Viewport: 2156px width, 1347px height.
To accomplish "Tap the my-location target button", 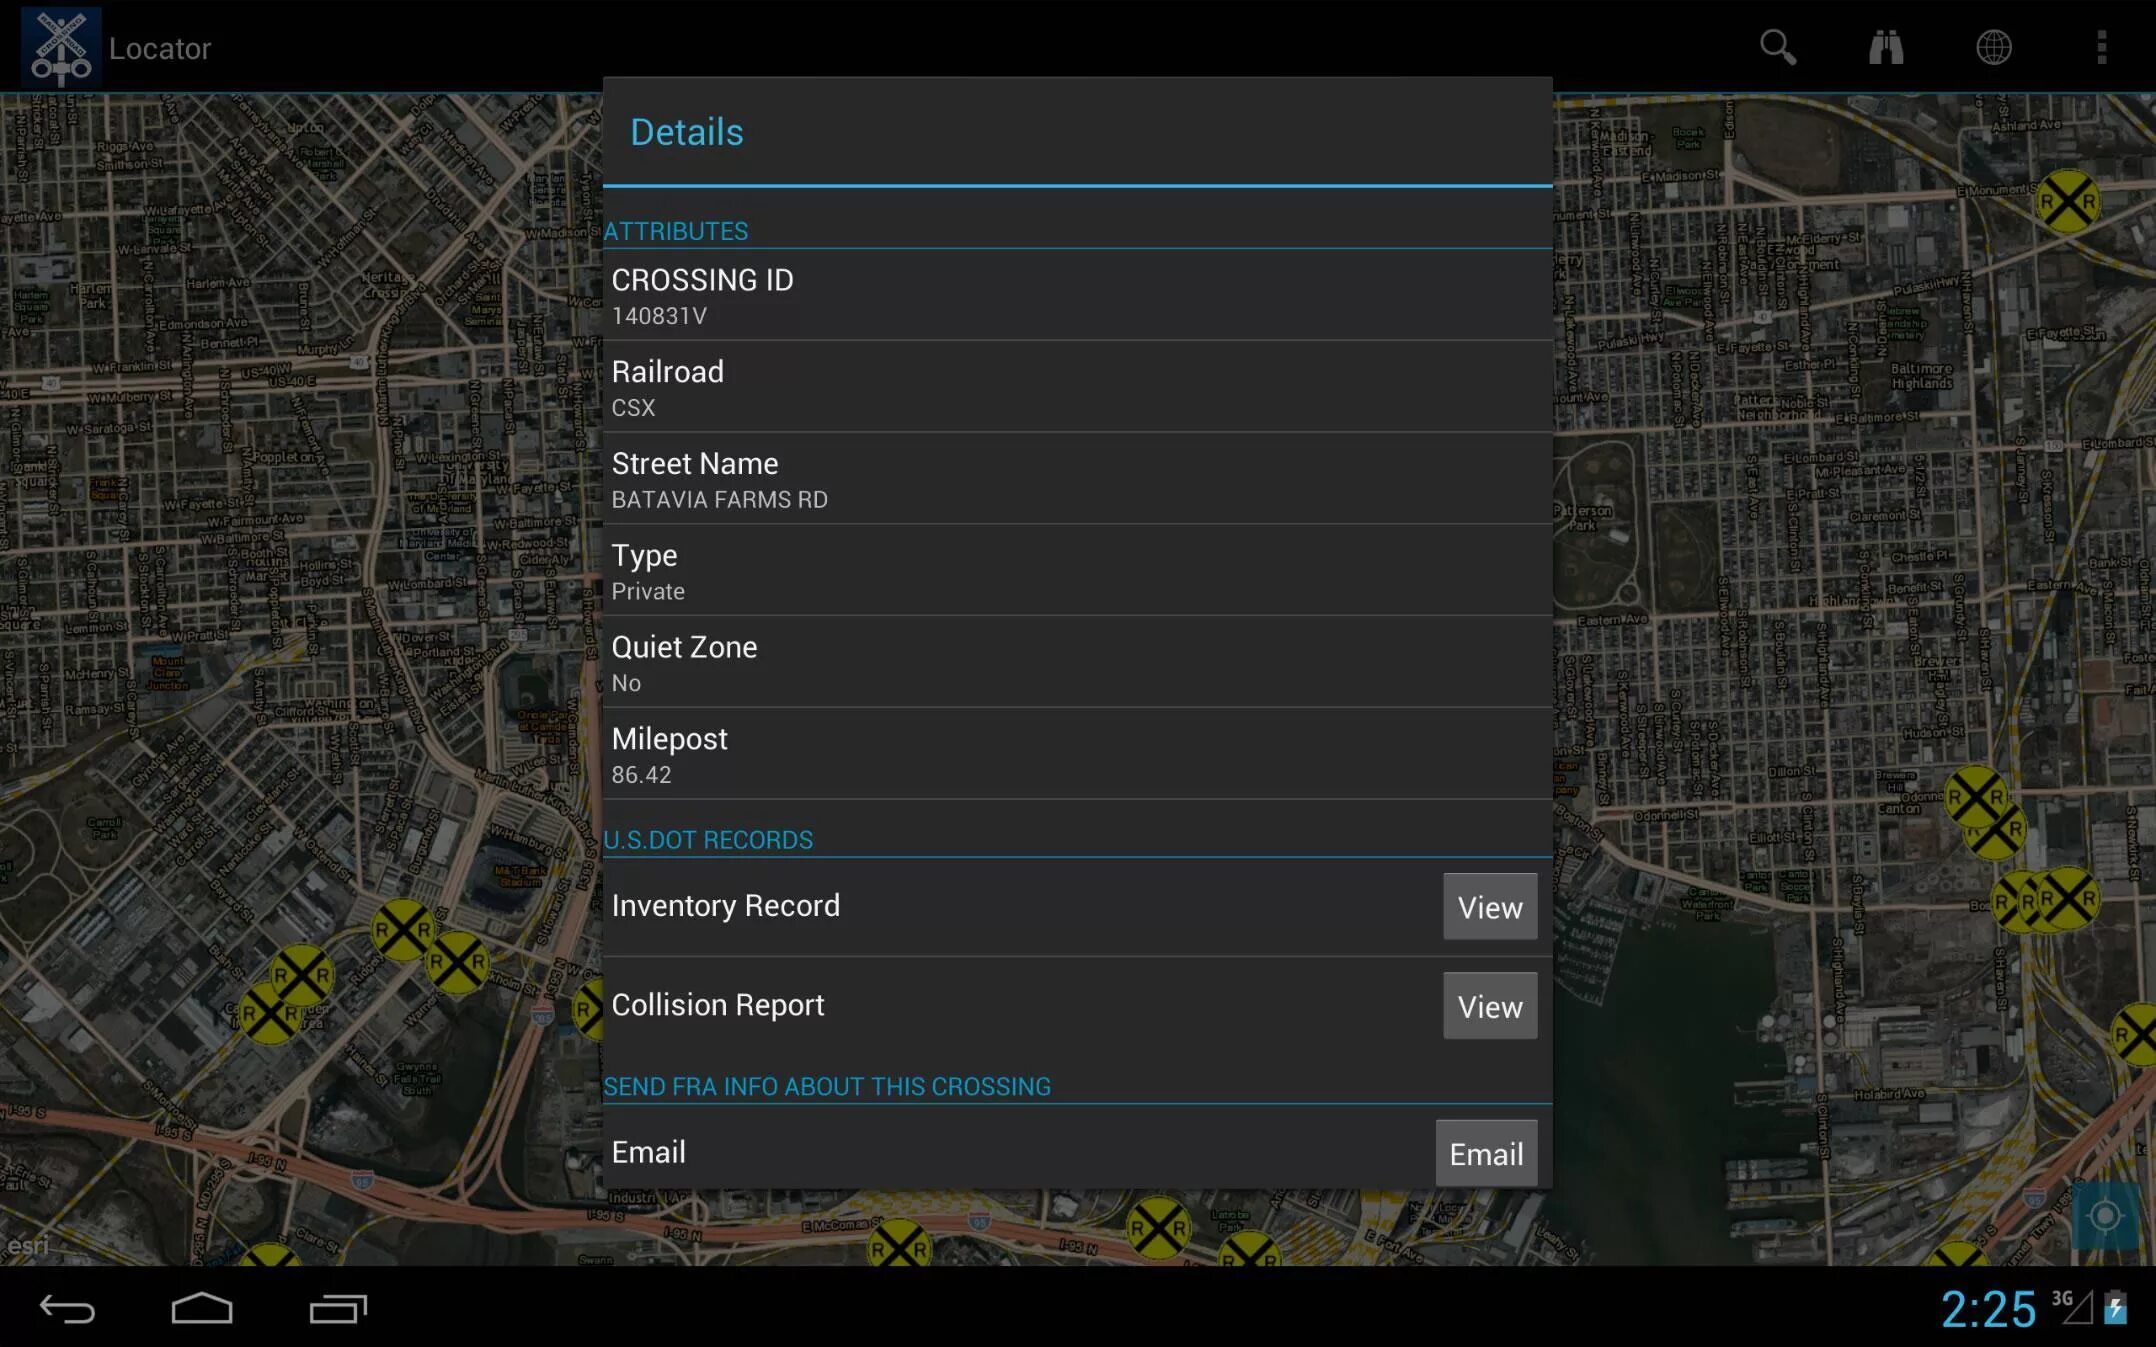I will [x=2104, y=1216].
